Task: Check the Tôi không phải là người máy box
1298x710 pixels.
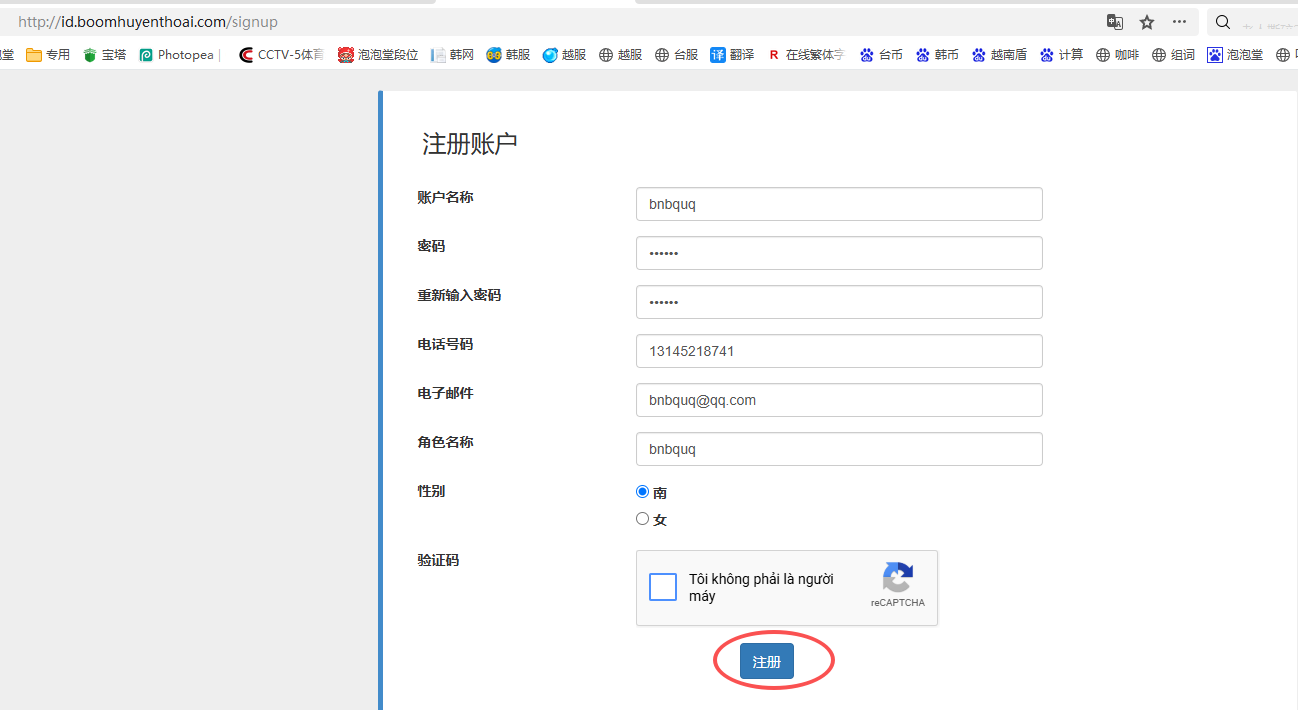Action: pos(663,587)
